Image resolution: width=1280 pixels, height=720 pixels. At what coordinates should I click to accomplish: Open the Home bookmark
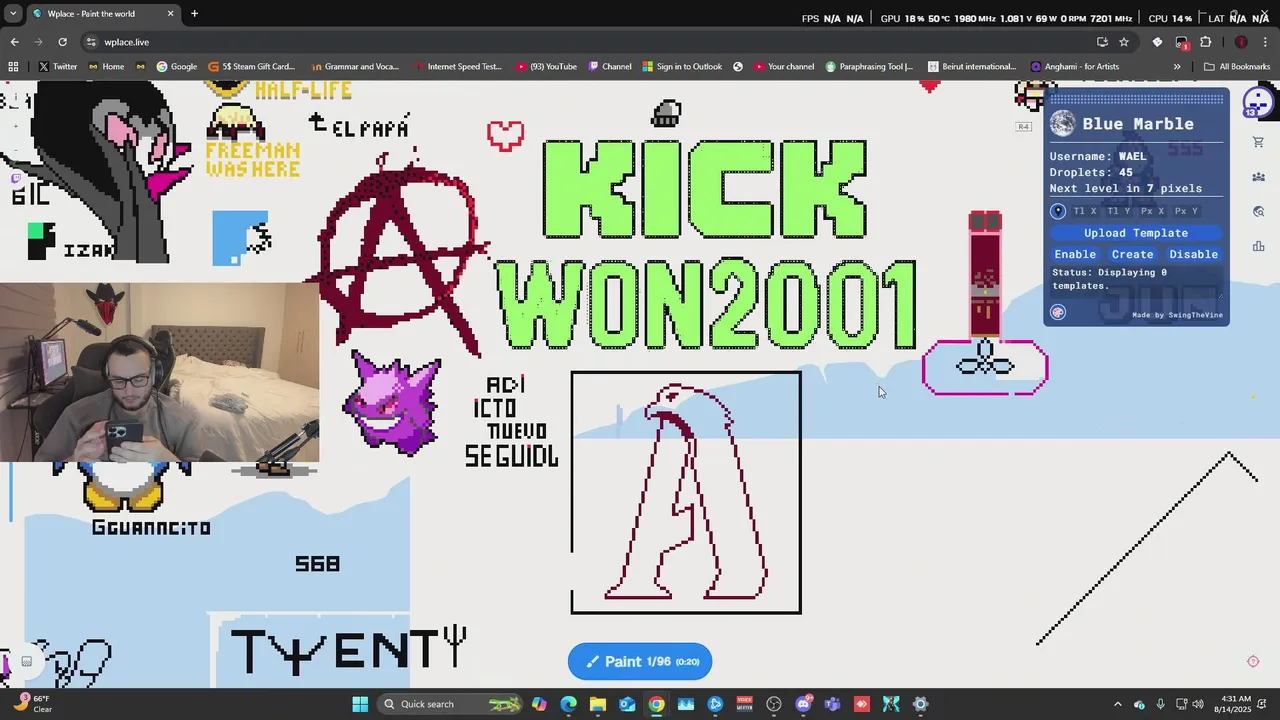pos(106,67)
